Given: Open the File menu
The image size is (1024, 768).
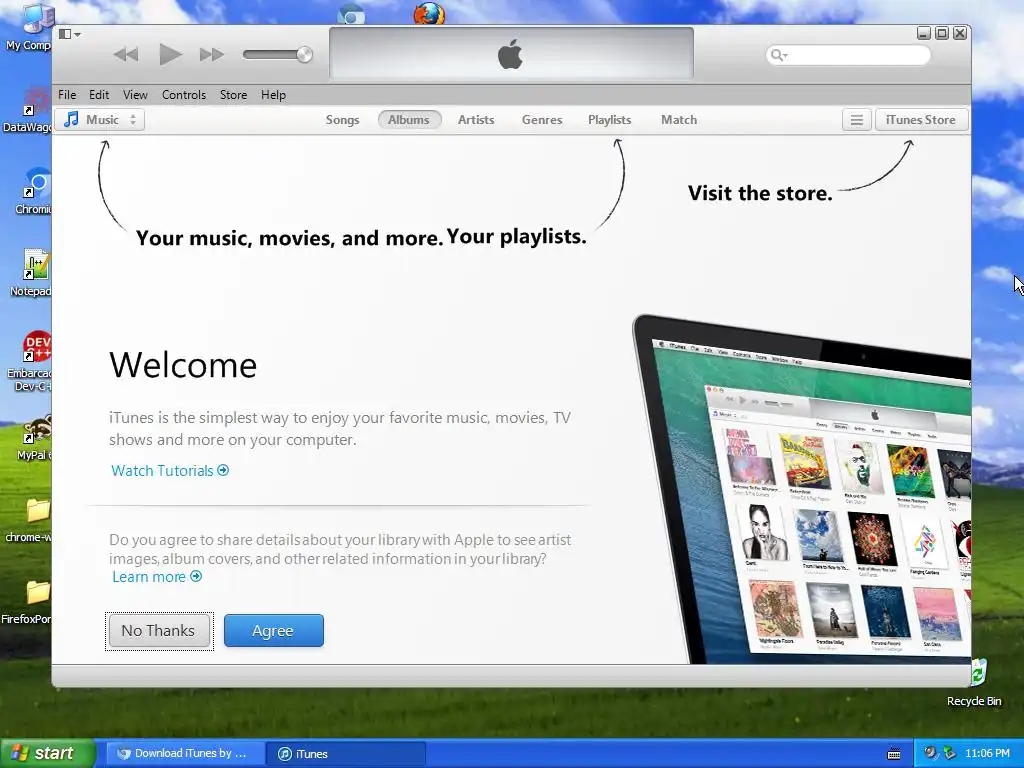Looking at the screenshot, I should (x=67, y=95).
